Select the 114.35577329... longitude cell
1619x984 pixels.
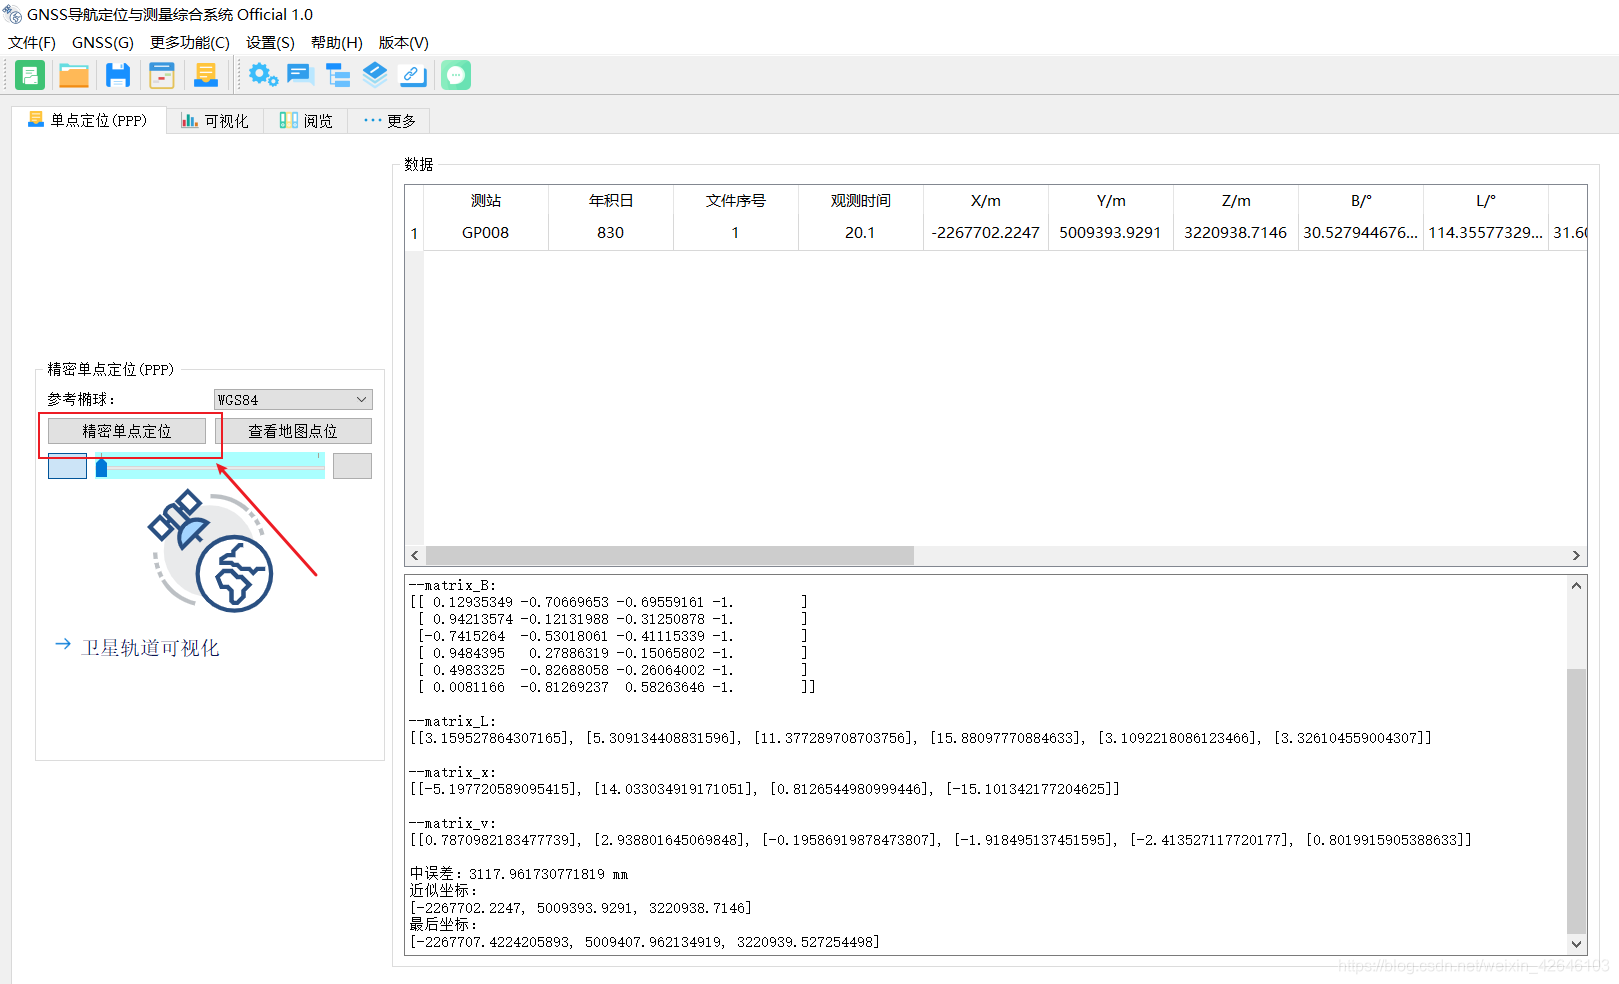coord(1486,233)
